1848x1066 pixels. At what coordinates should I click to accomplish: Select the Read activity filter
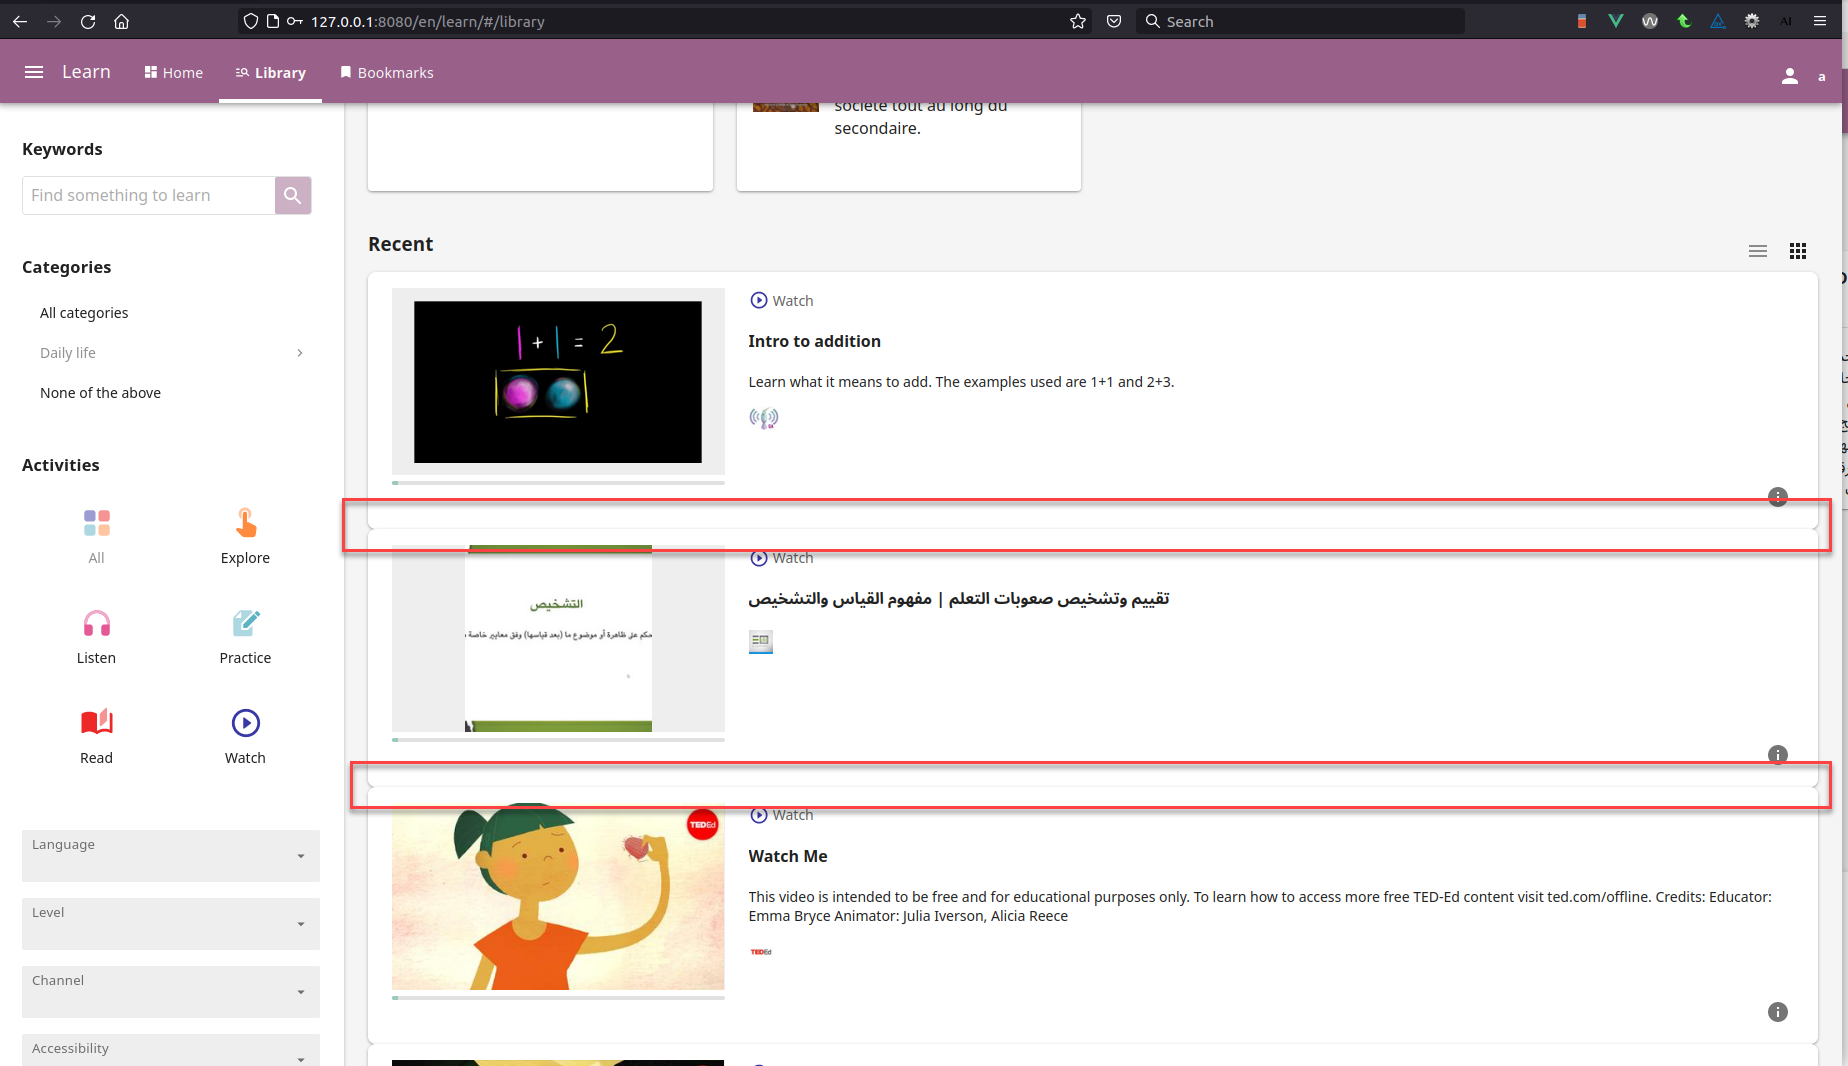[96, 735]
